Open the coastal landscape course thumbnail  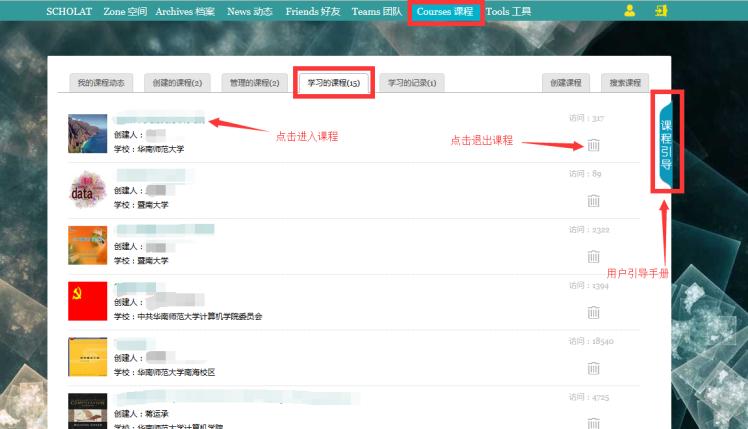(x=87, y=134)
